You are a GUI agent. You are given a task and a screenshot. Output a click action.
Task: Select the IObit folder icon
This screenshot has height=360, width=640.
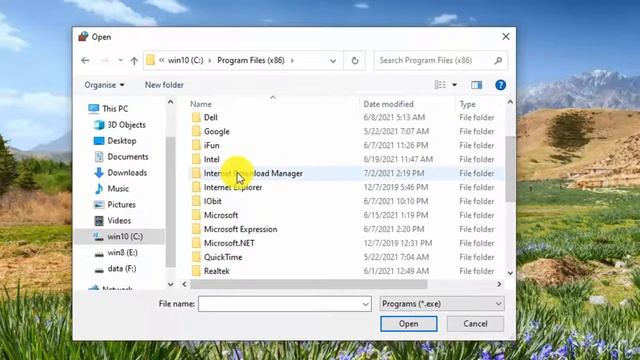pyautogui.click(x=196, y=201)
